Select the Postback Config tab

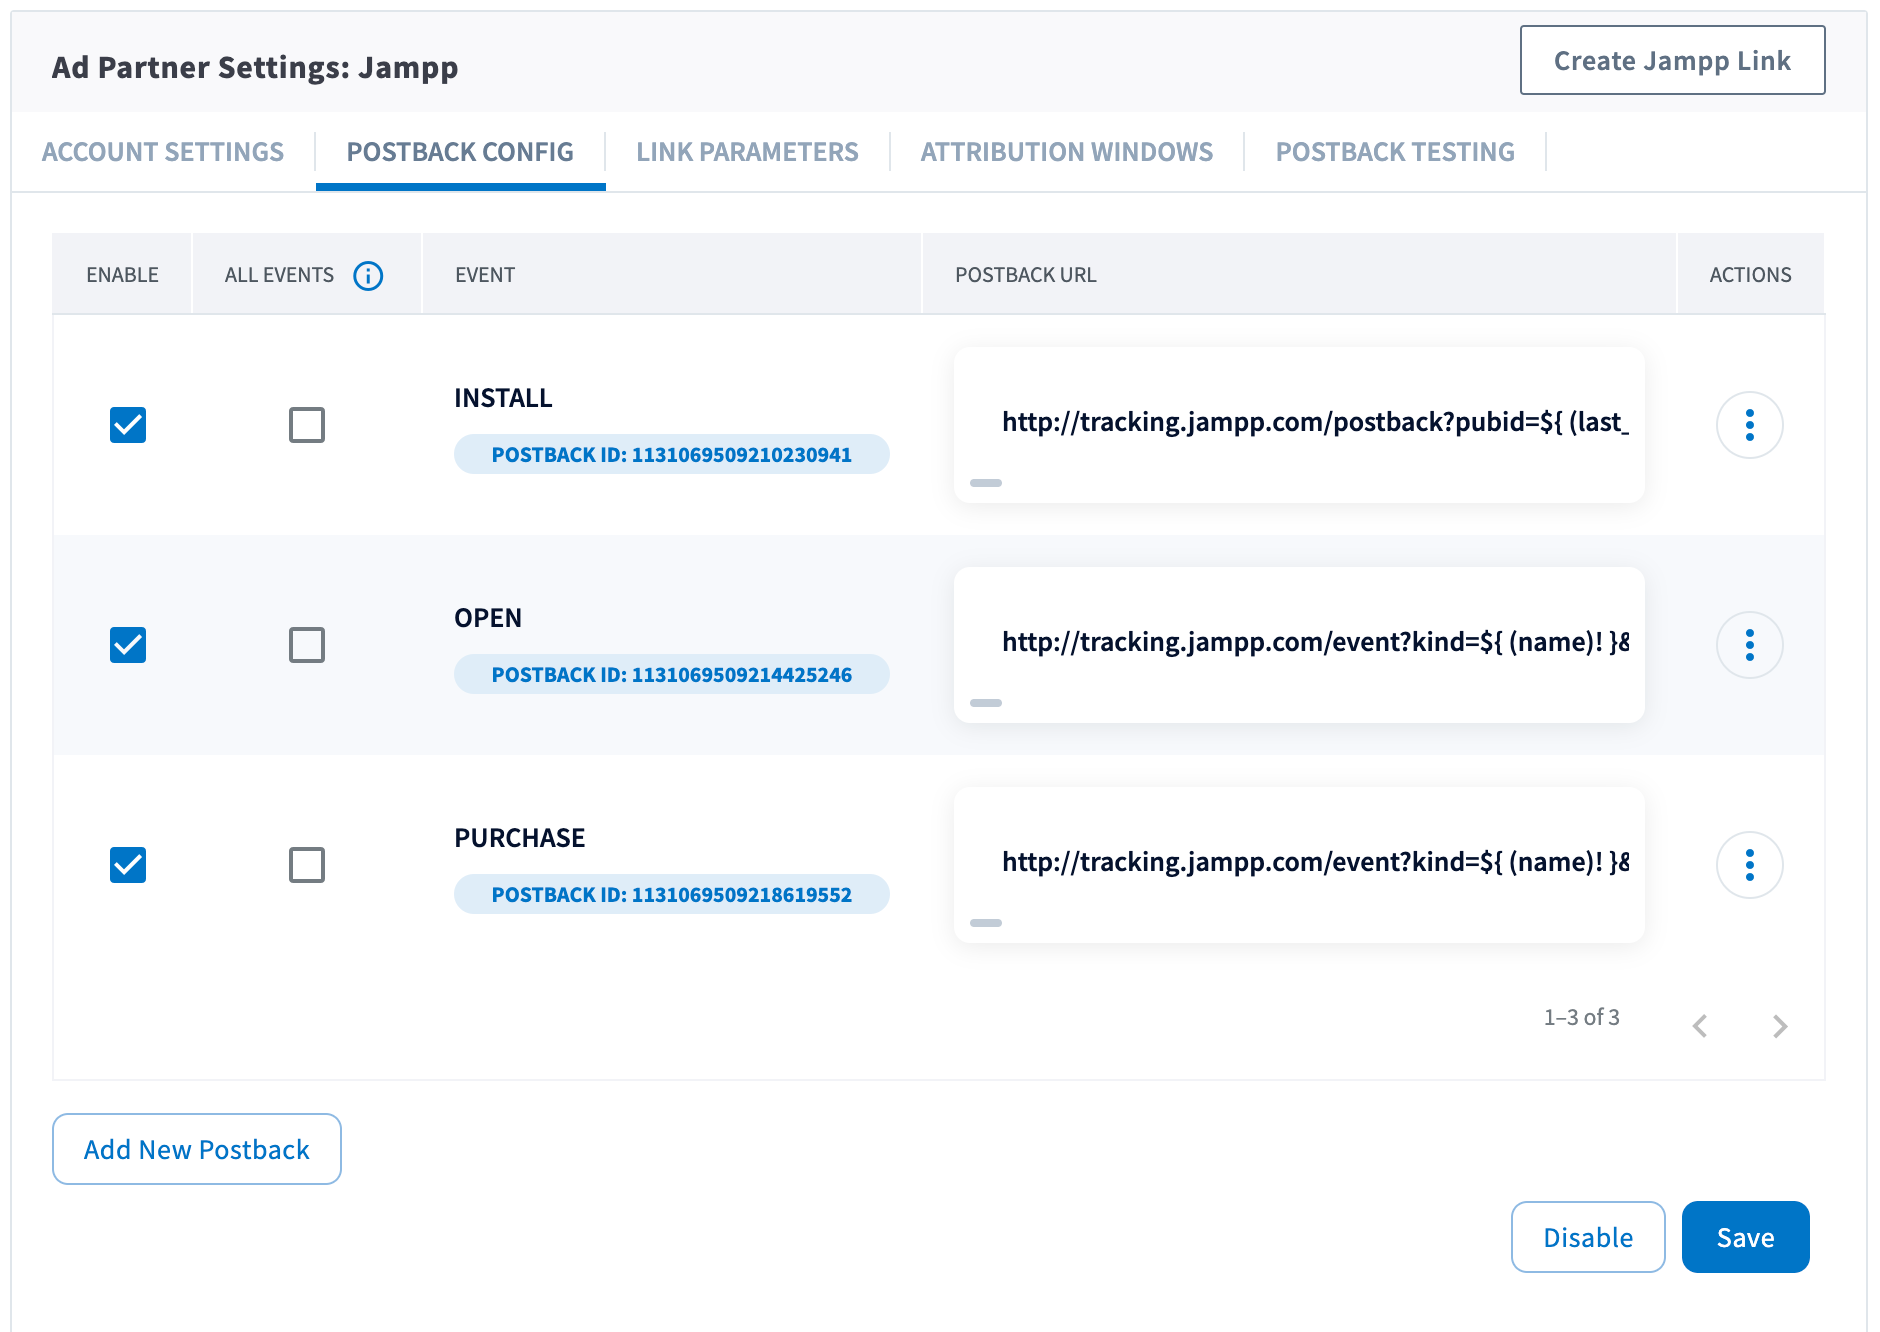(460, 152)
